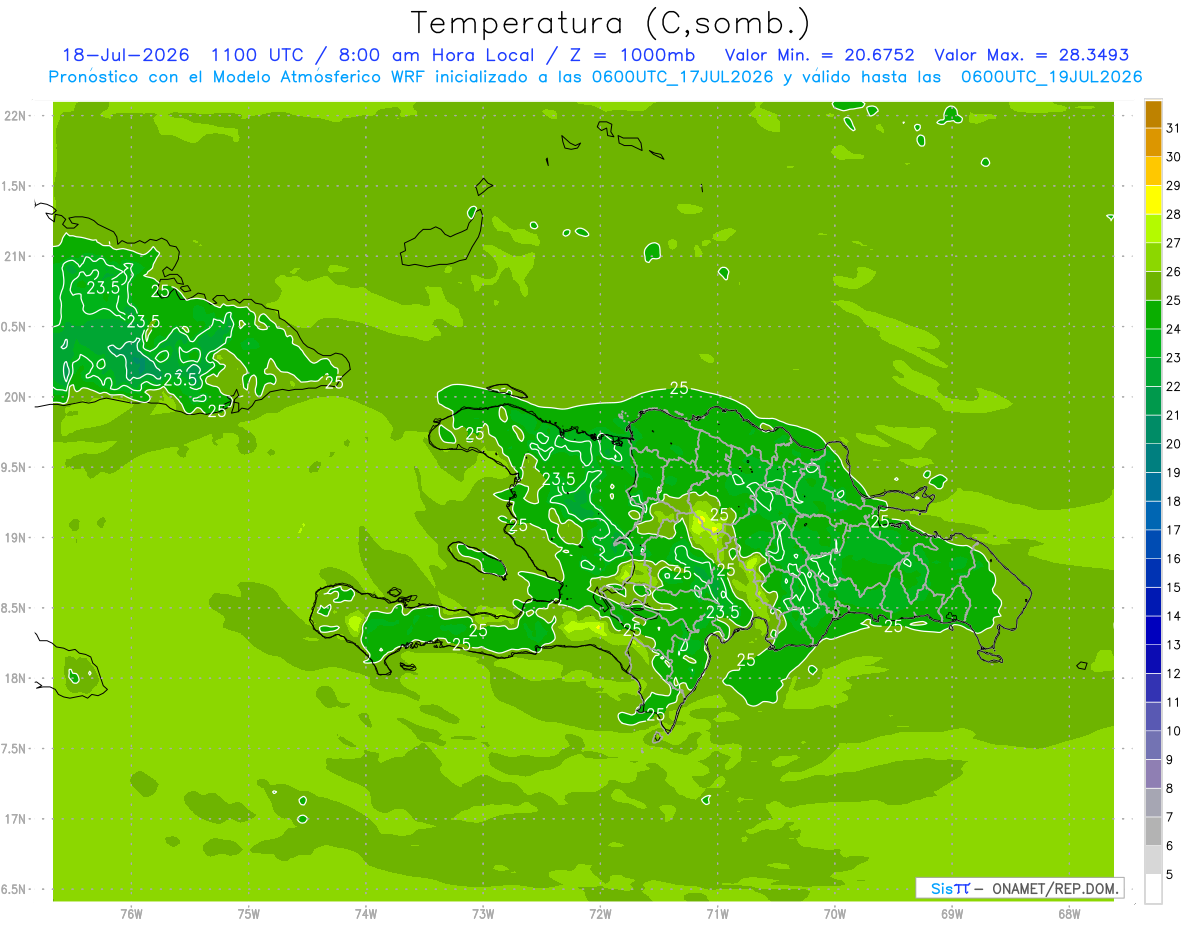Click the '74W' longitude label

point(366,914)
